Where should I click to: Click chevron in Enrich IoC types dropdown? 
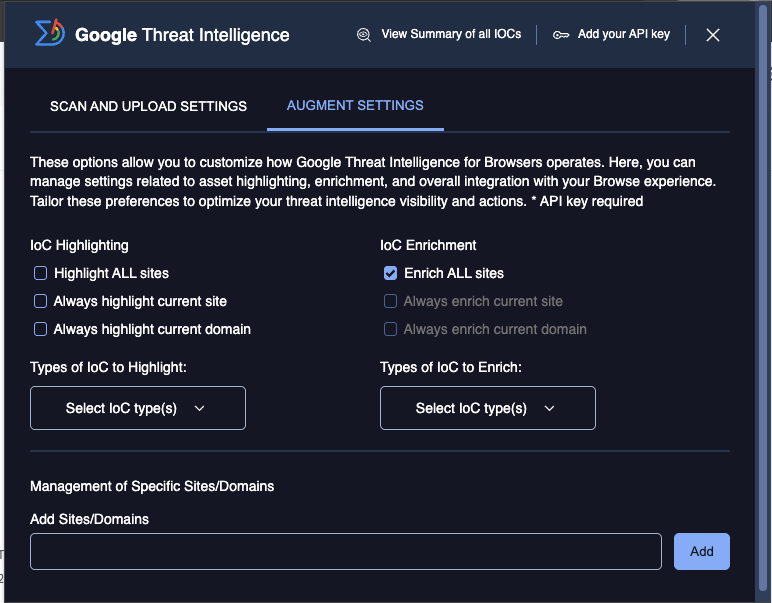pyautogui.click(x=549, y=408)
